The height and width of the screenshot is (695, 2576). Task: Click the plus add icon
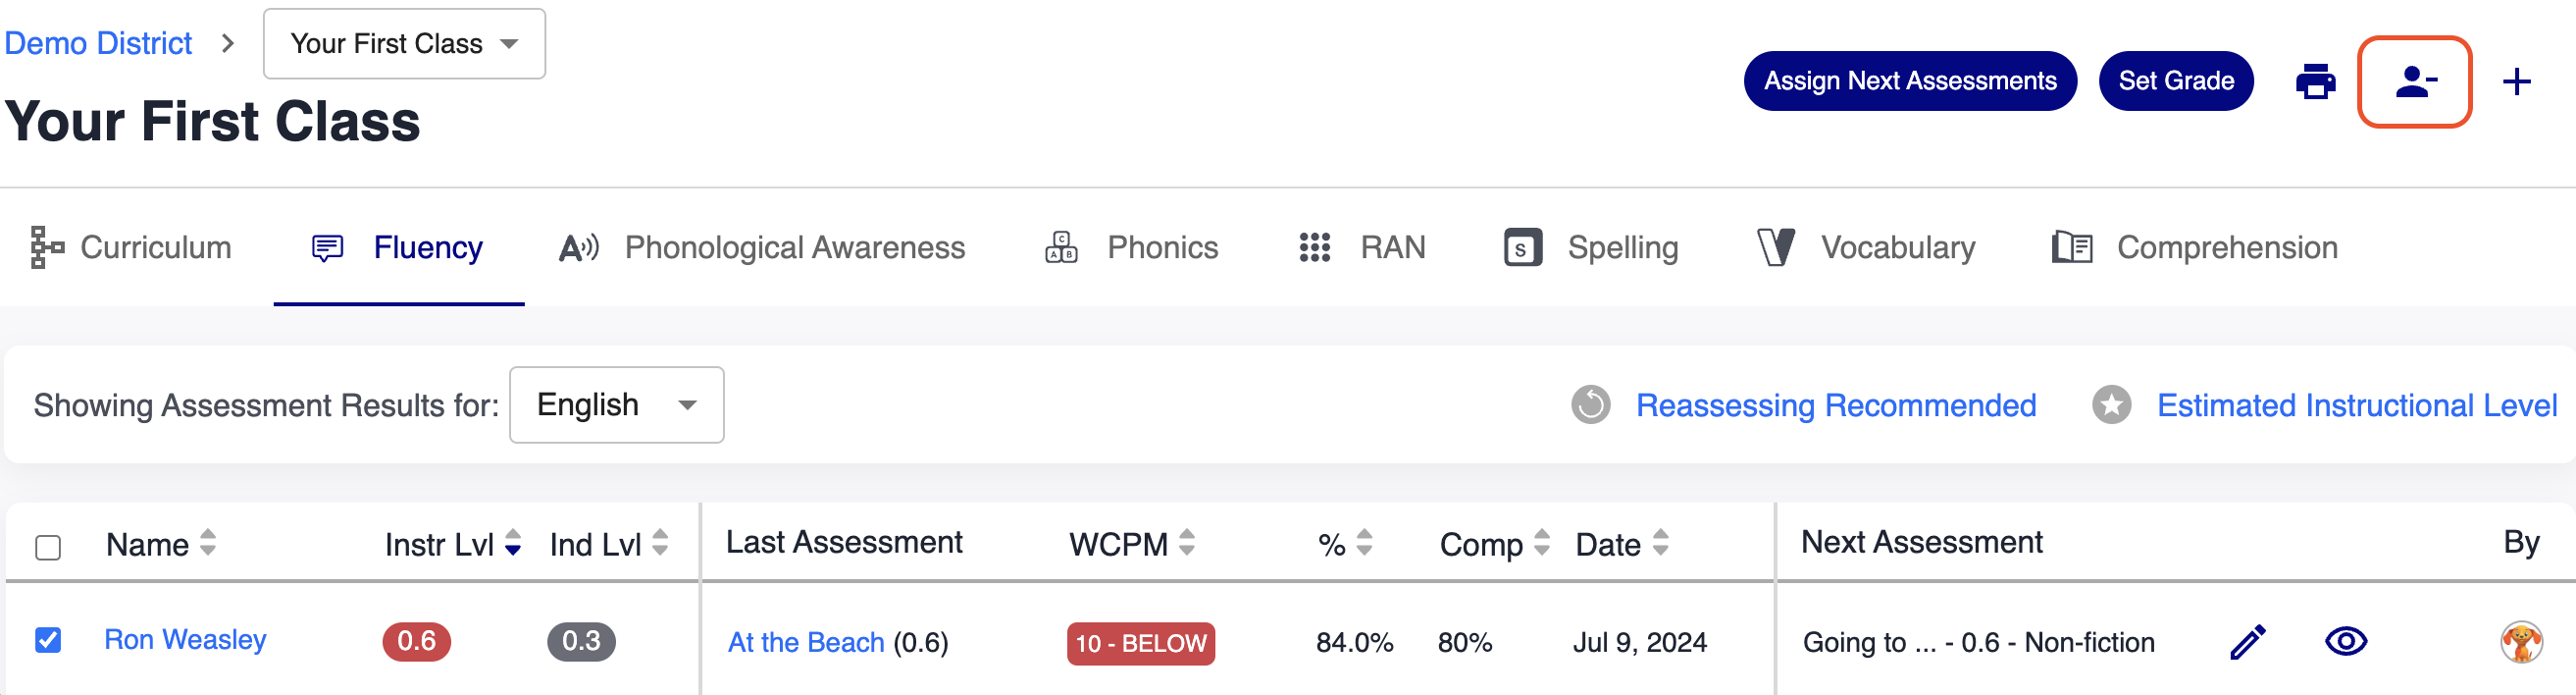click(2515, 82)
